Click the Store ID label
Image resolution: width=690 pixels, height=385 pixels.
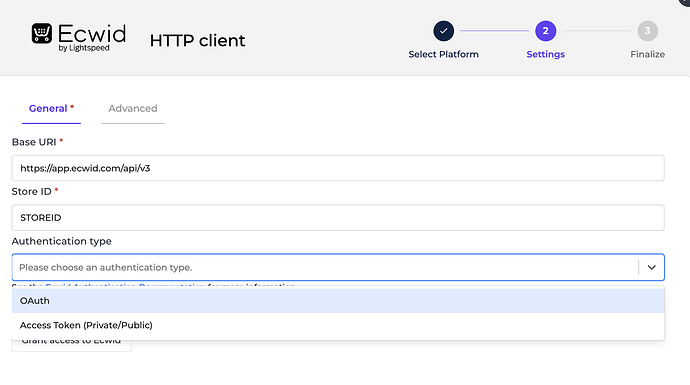coord(32,192)
